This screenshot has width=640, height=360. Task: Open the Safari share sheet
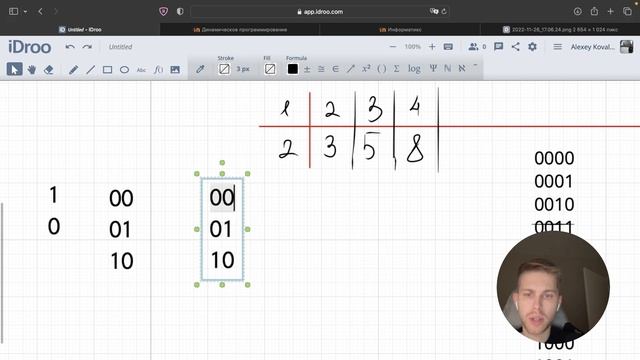tap(594, 11)
